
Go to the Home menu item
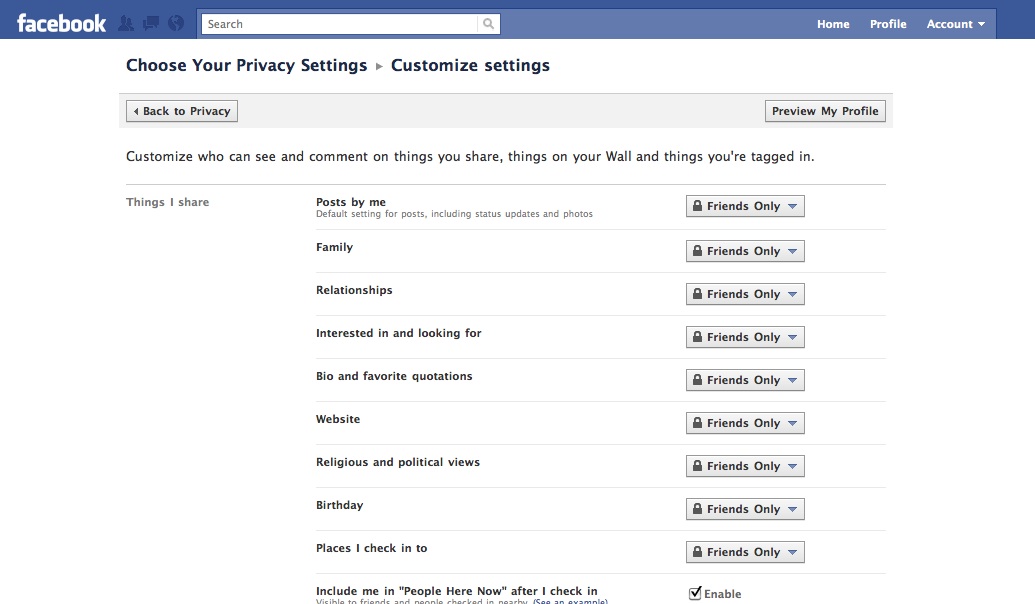(x=833, y=24)
